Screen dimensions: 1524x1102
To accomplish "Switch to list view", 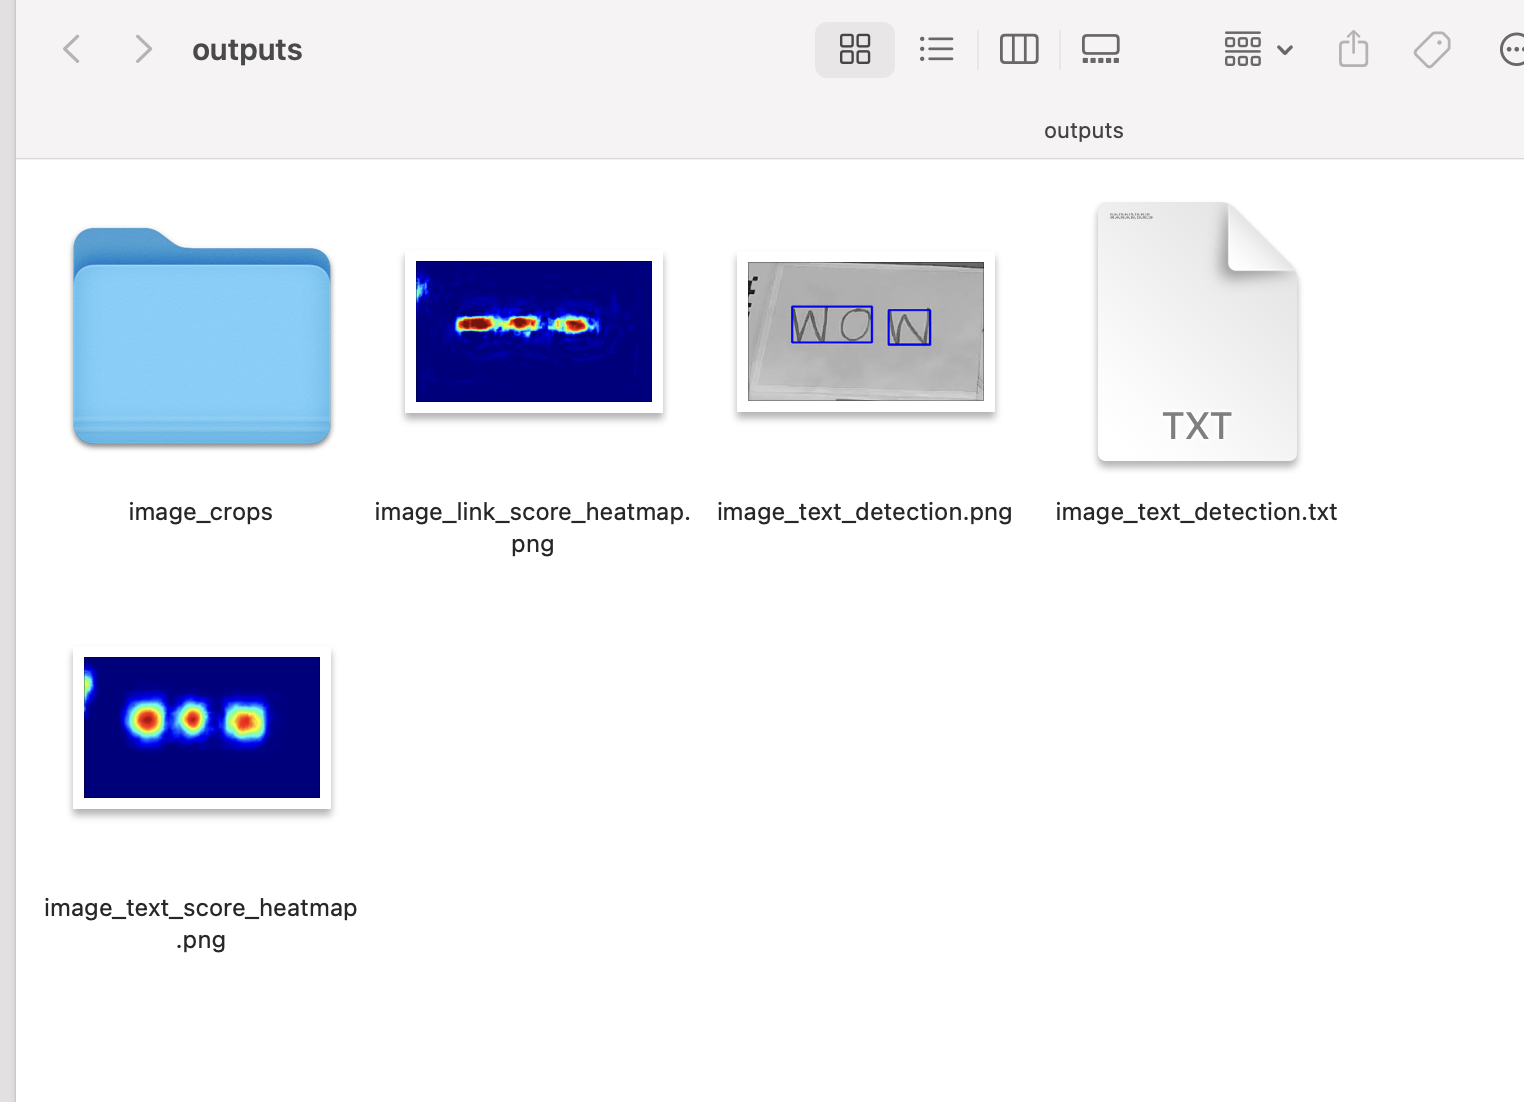I will [936, 49].
